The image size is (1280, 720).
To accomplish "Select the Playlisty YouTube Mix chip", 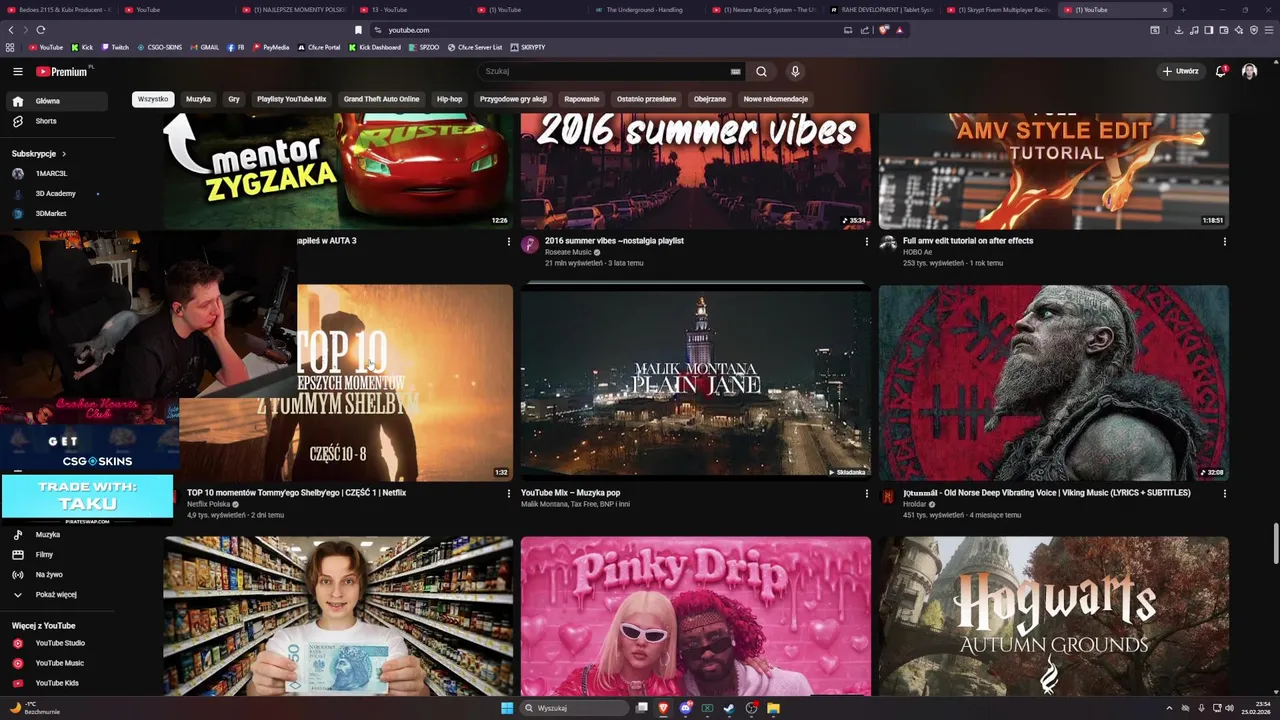I will pyautogui.click(x=292, y=99).
